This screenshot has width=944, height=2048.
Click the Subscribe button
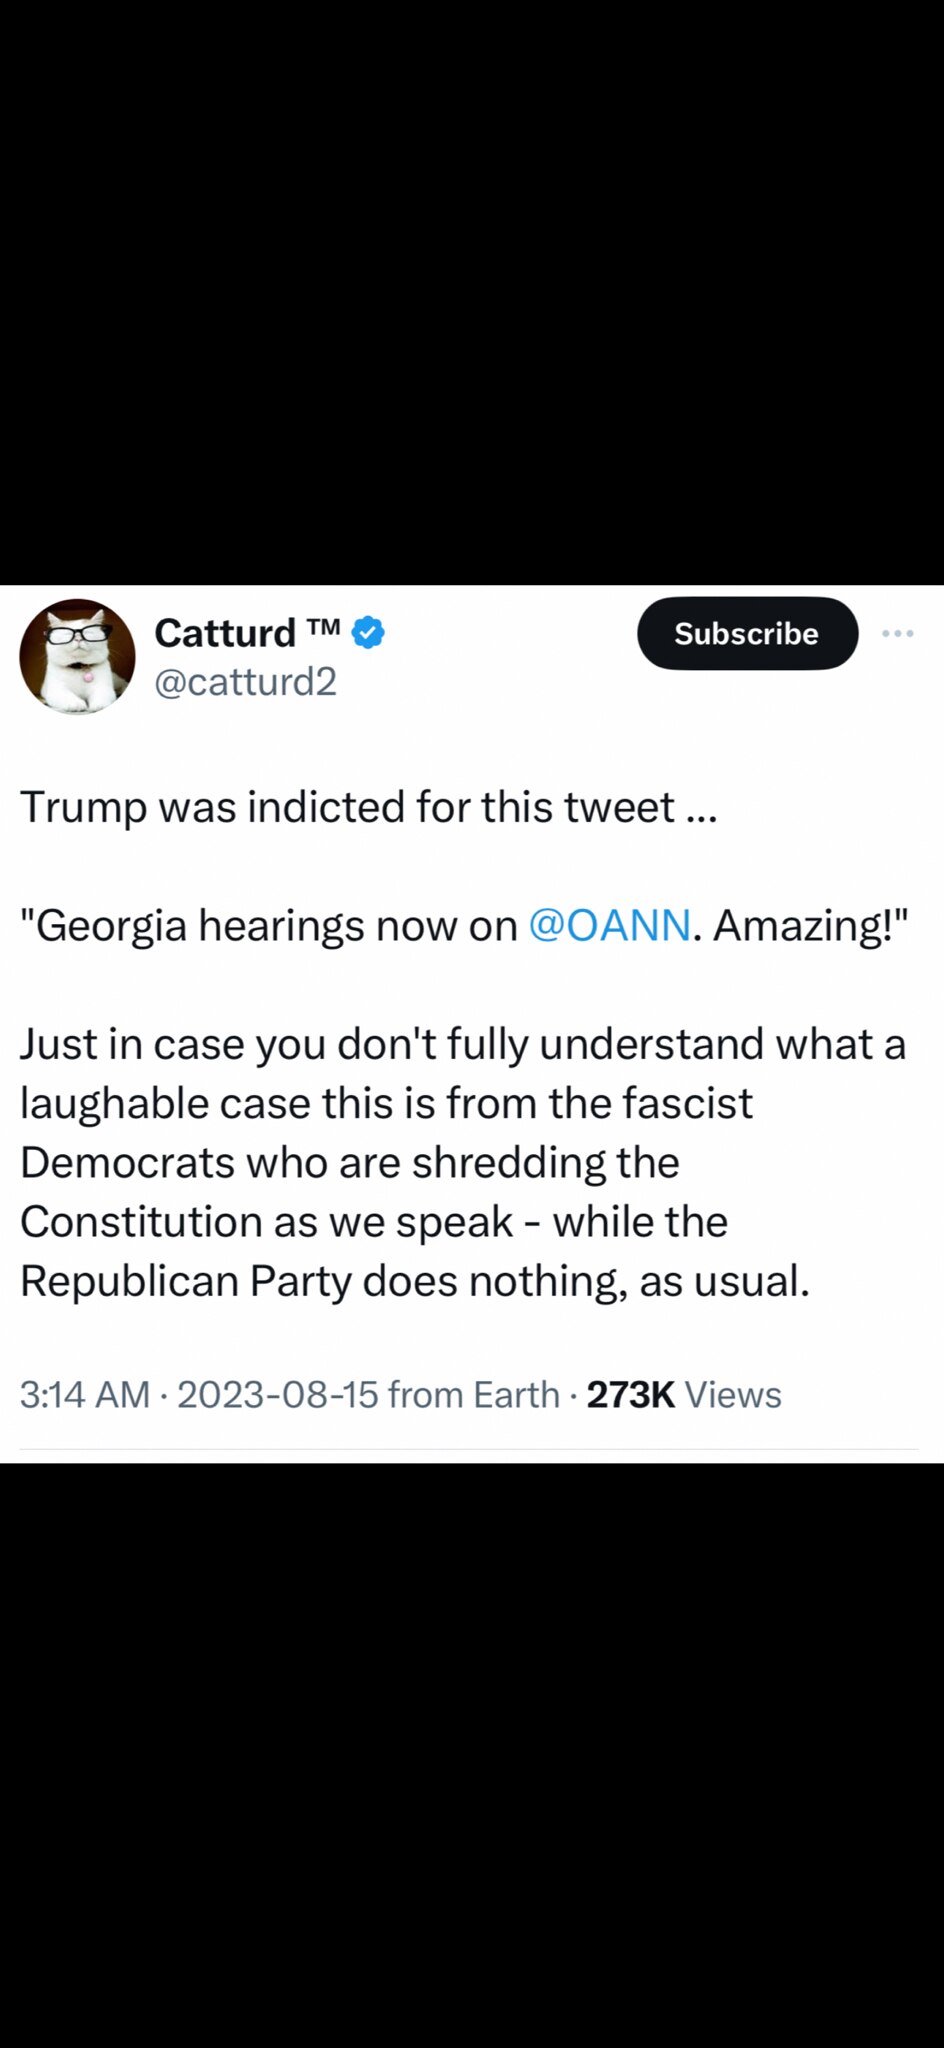pyautogui.click(x=746, y=633)
